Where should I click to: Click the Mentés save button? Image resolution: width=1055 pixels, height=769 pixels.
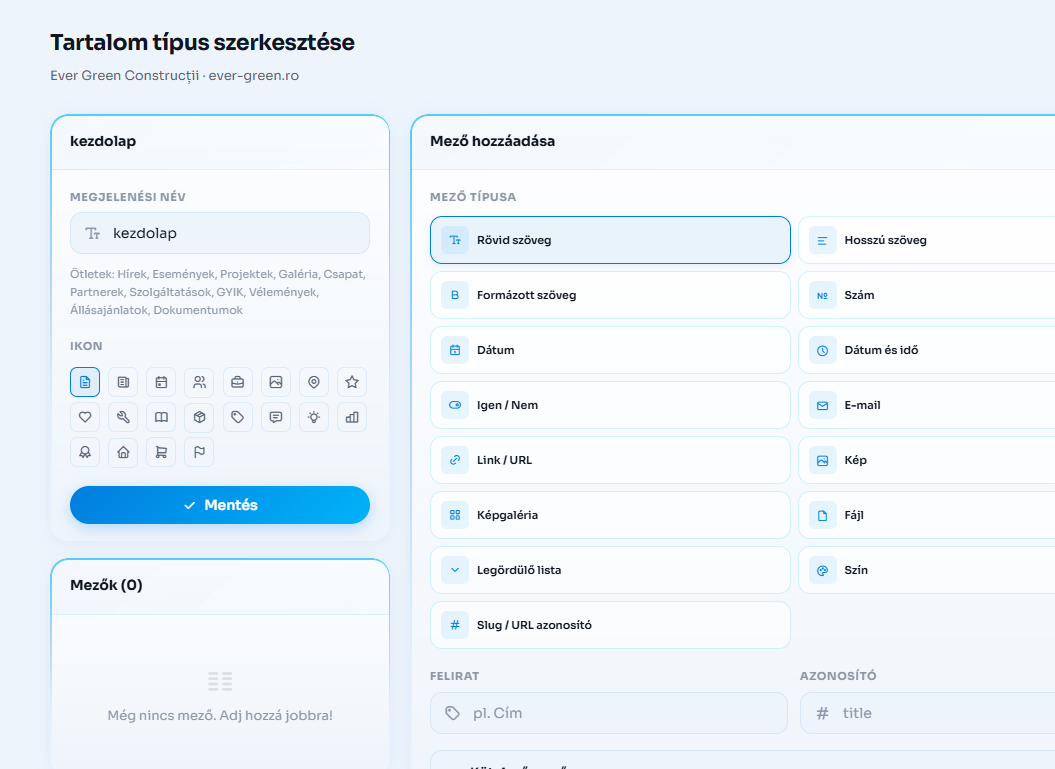pos(220,505)
